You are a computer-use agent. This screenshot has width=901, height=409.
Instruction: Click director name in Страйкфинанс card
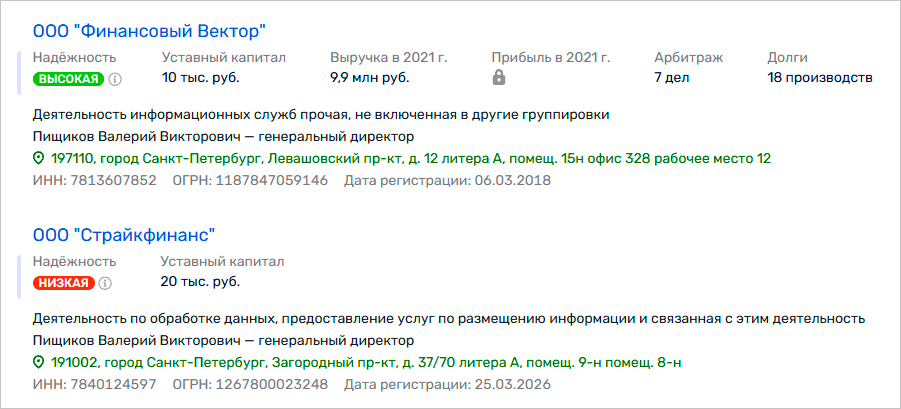136,341
